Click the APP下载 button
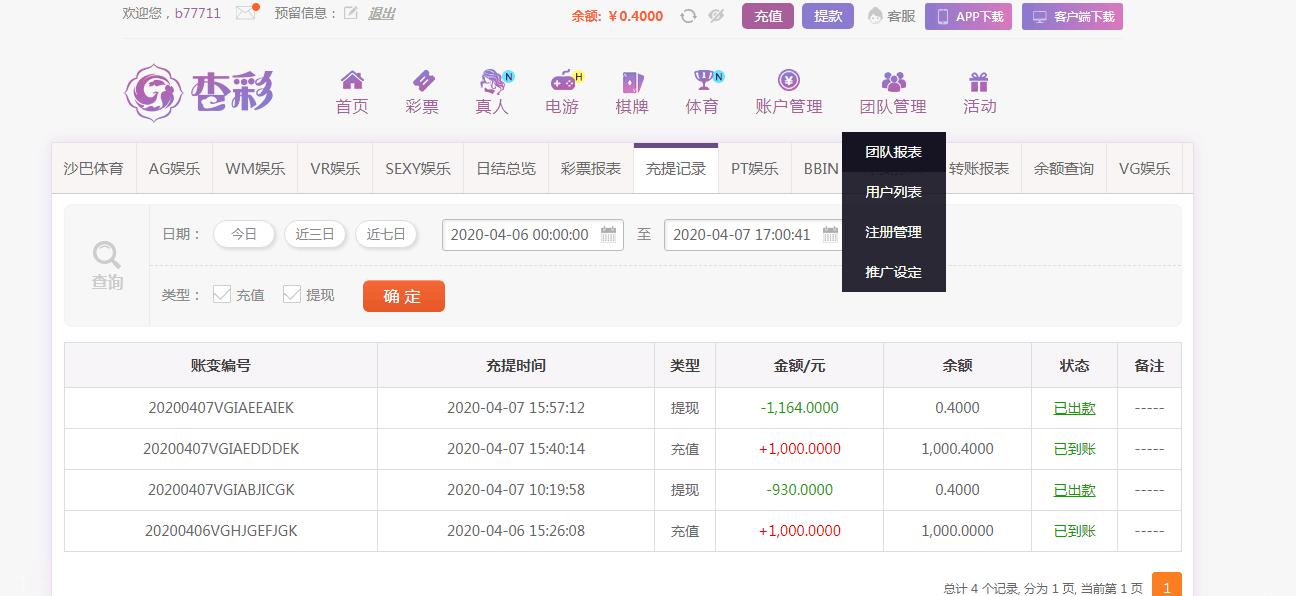Viewport: 1296px width, 596px height. (x=968, y=16)
